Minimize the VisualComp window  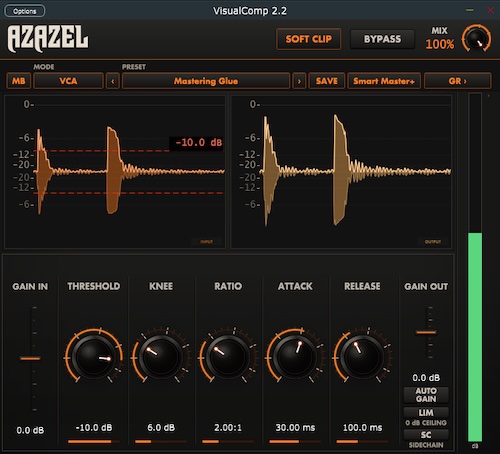coord(470,10)
